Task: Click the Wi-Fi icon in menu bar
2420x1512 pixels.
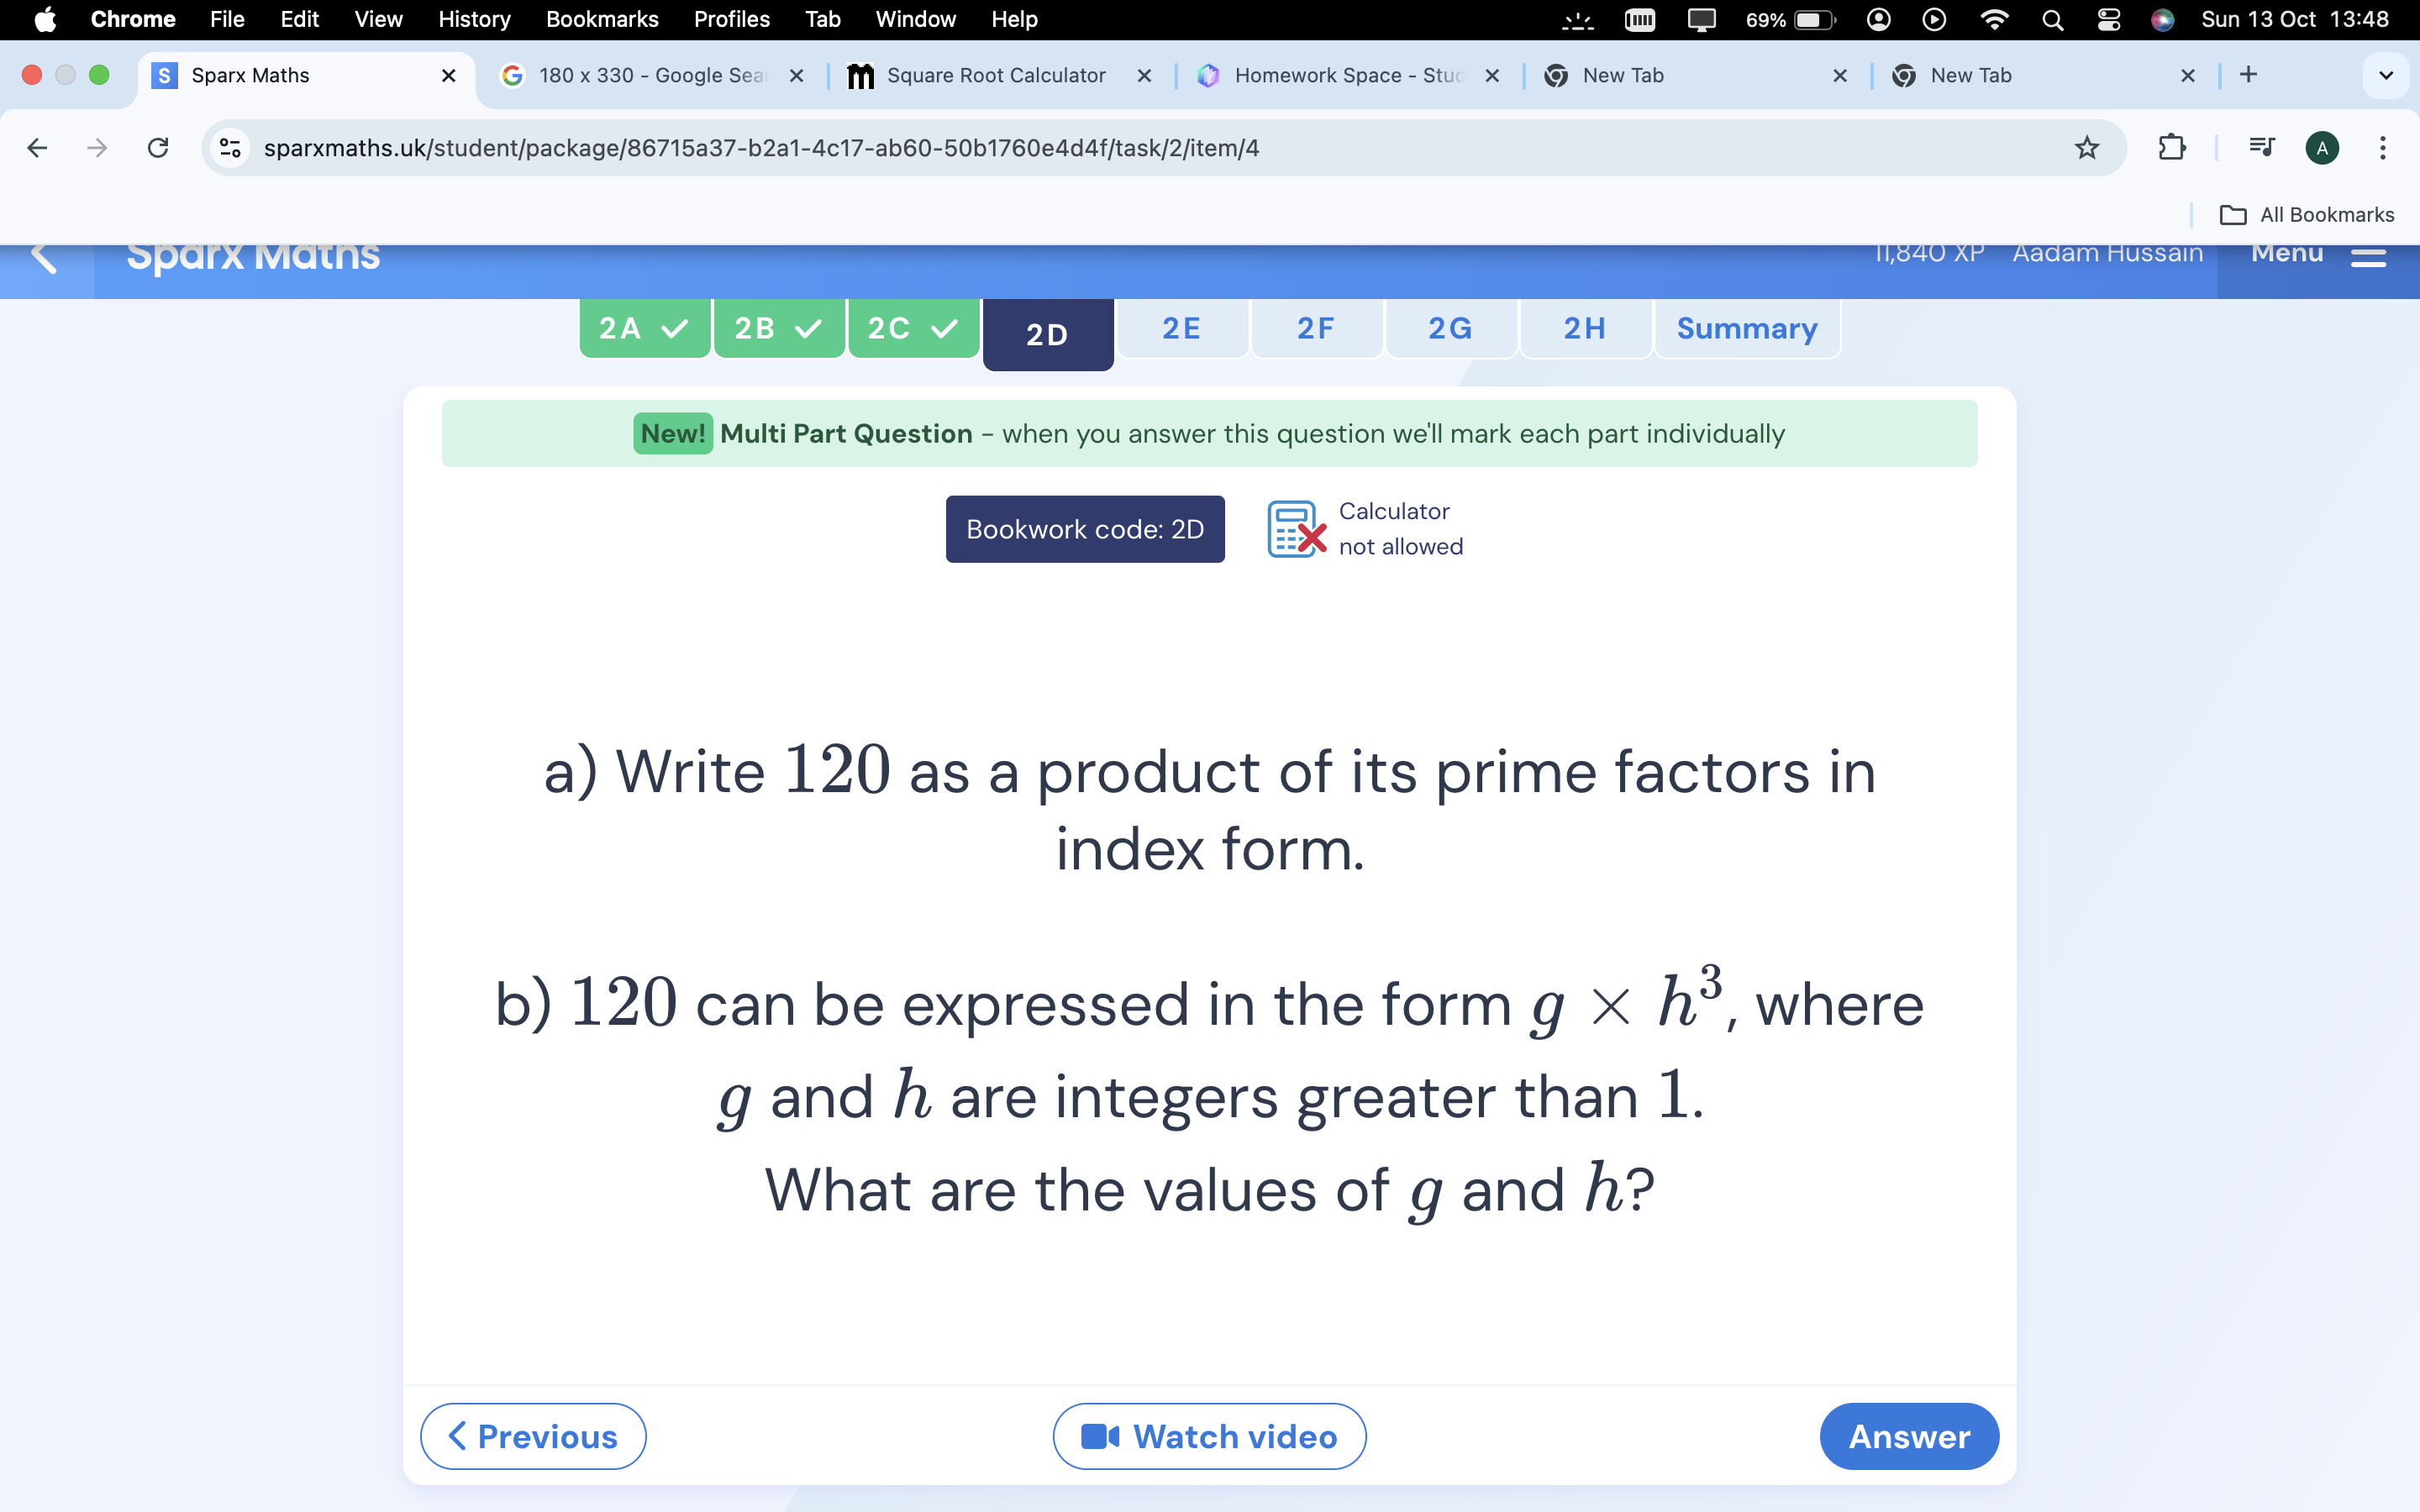Action: [1994, 19]
